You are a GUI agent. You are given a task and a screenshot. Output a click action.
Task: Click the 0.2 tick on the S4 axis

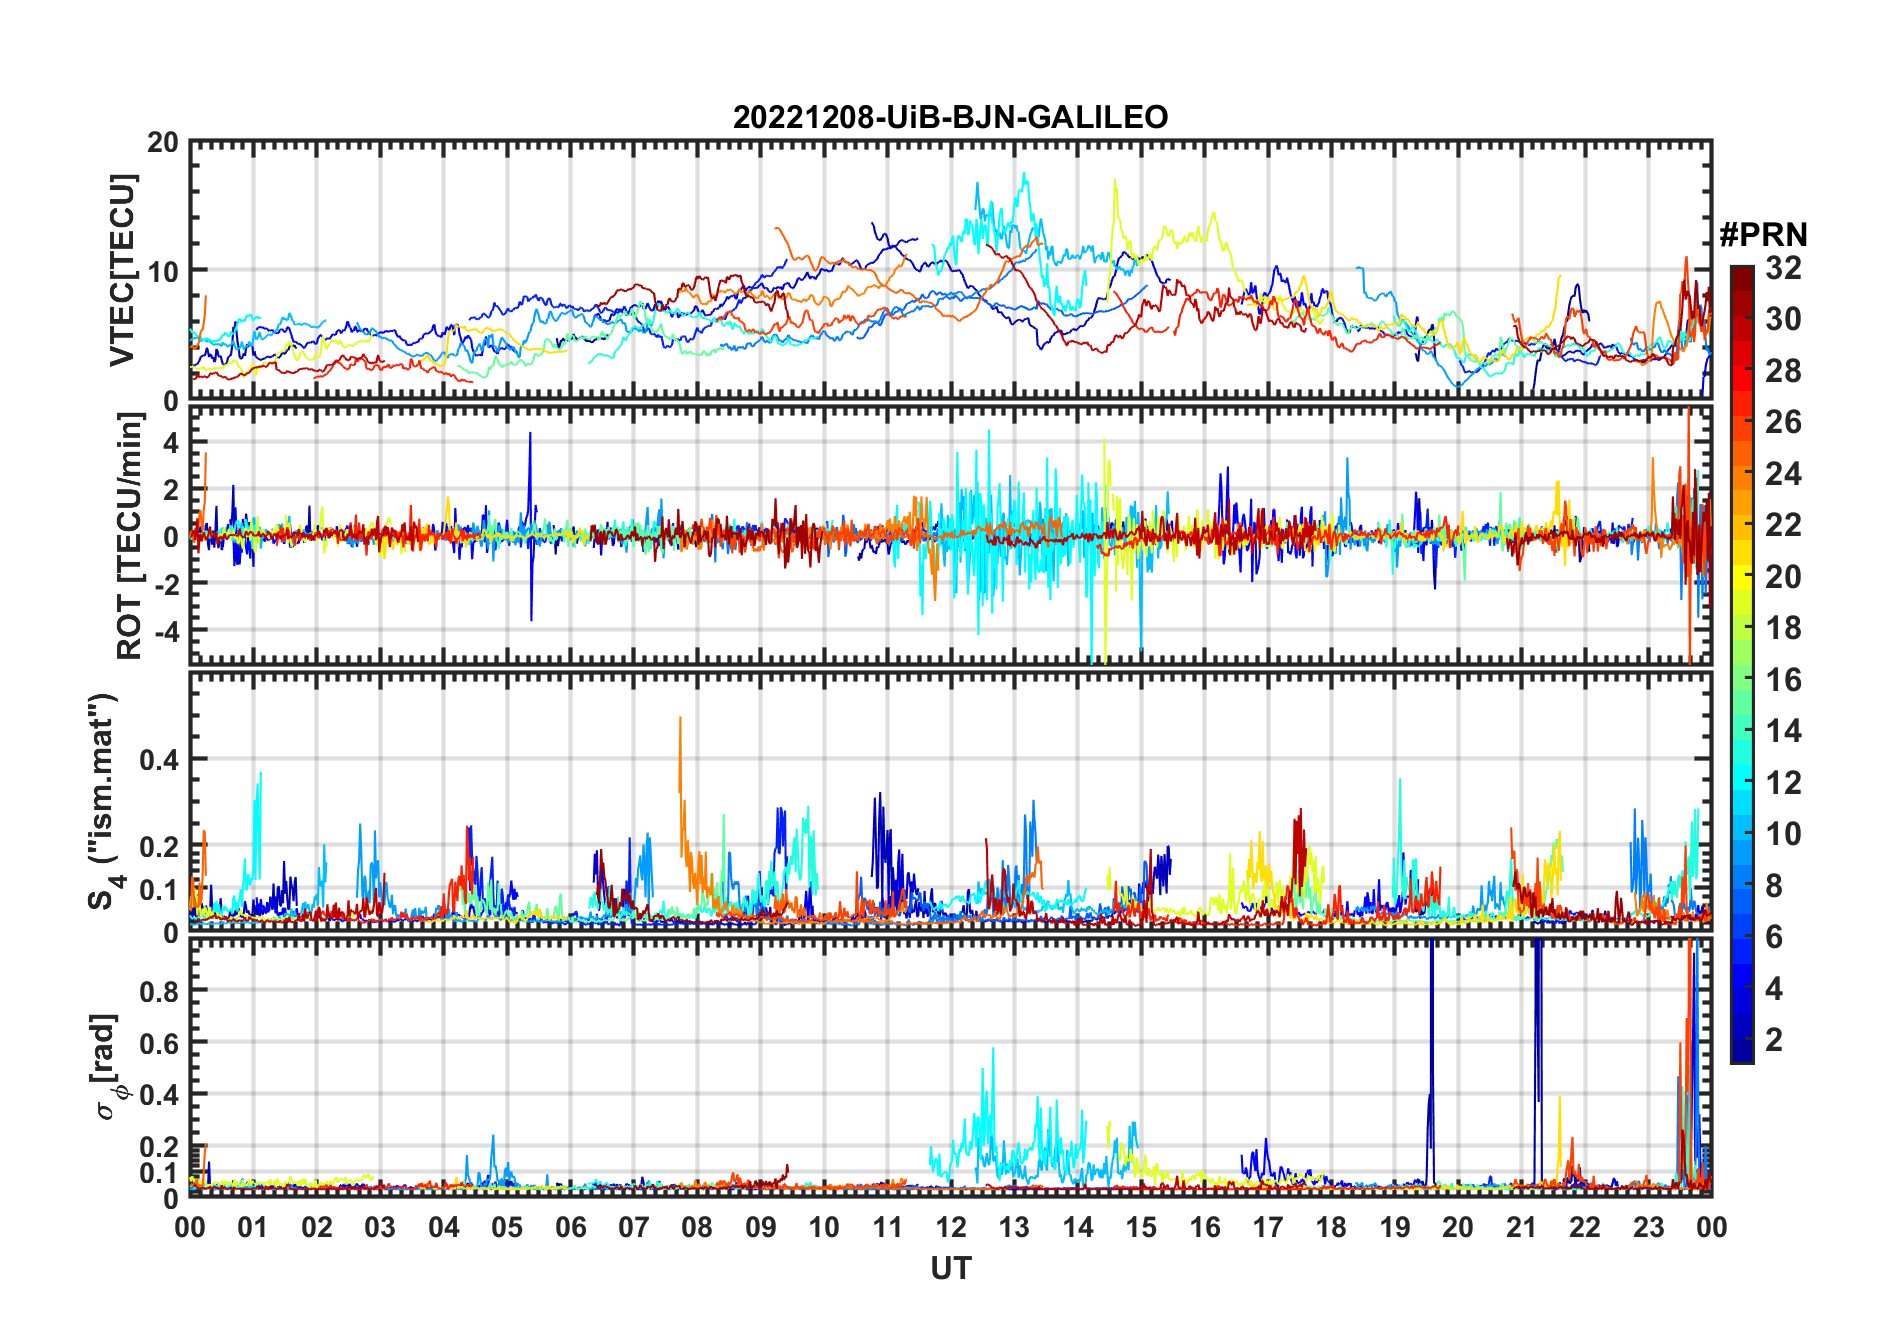(x=160, y=846)
